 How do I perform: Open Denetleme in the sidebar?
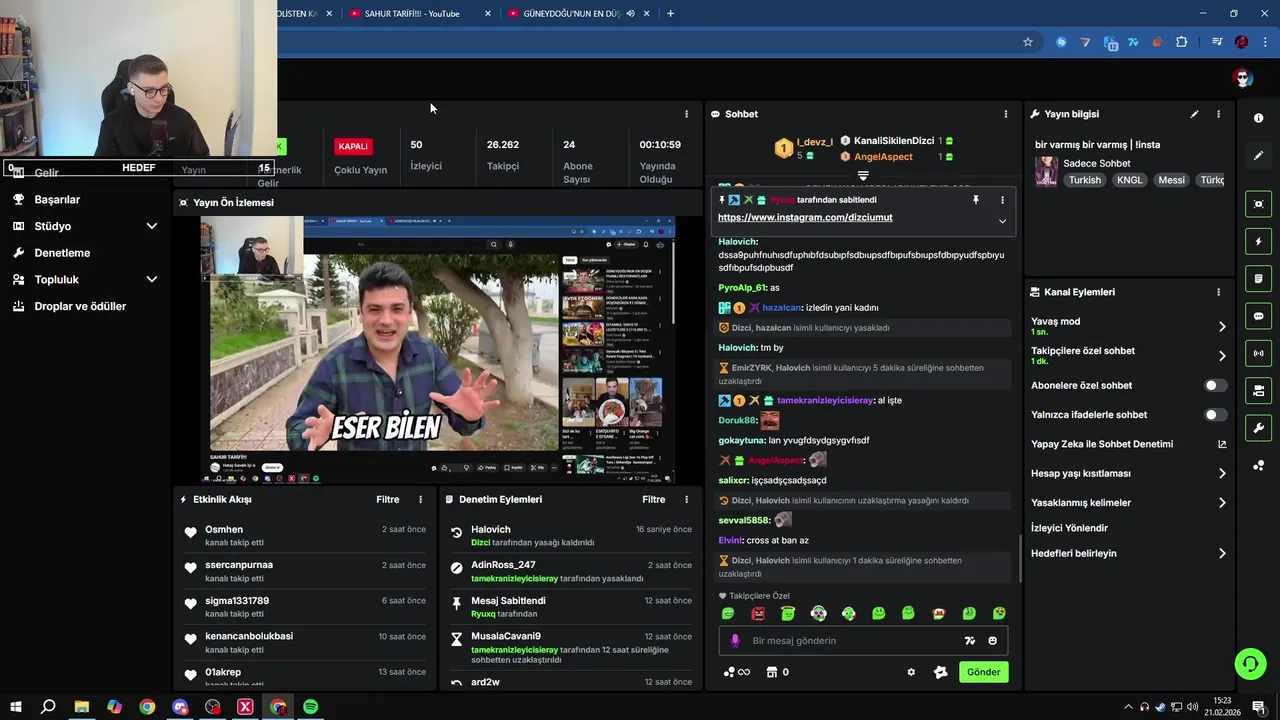point(62,253)
